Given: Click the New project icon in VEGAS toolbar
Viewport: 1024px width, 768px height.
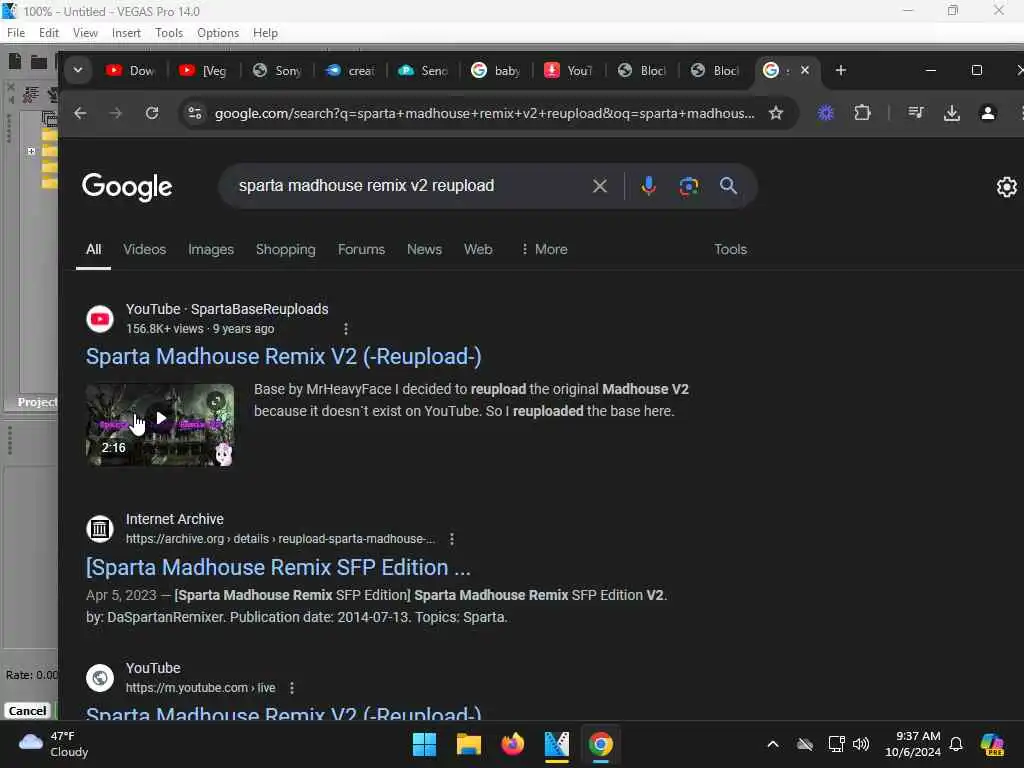Looking at the screenshot, I should click(x=14, y=61).
